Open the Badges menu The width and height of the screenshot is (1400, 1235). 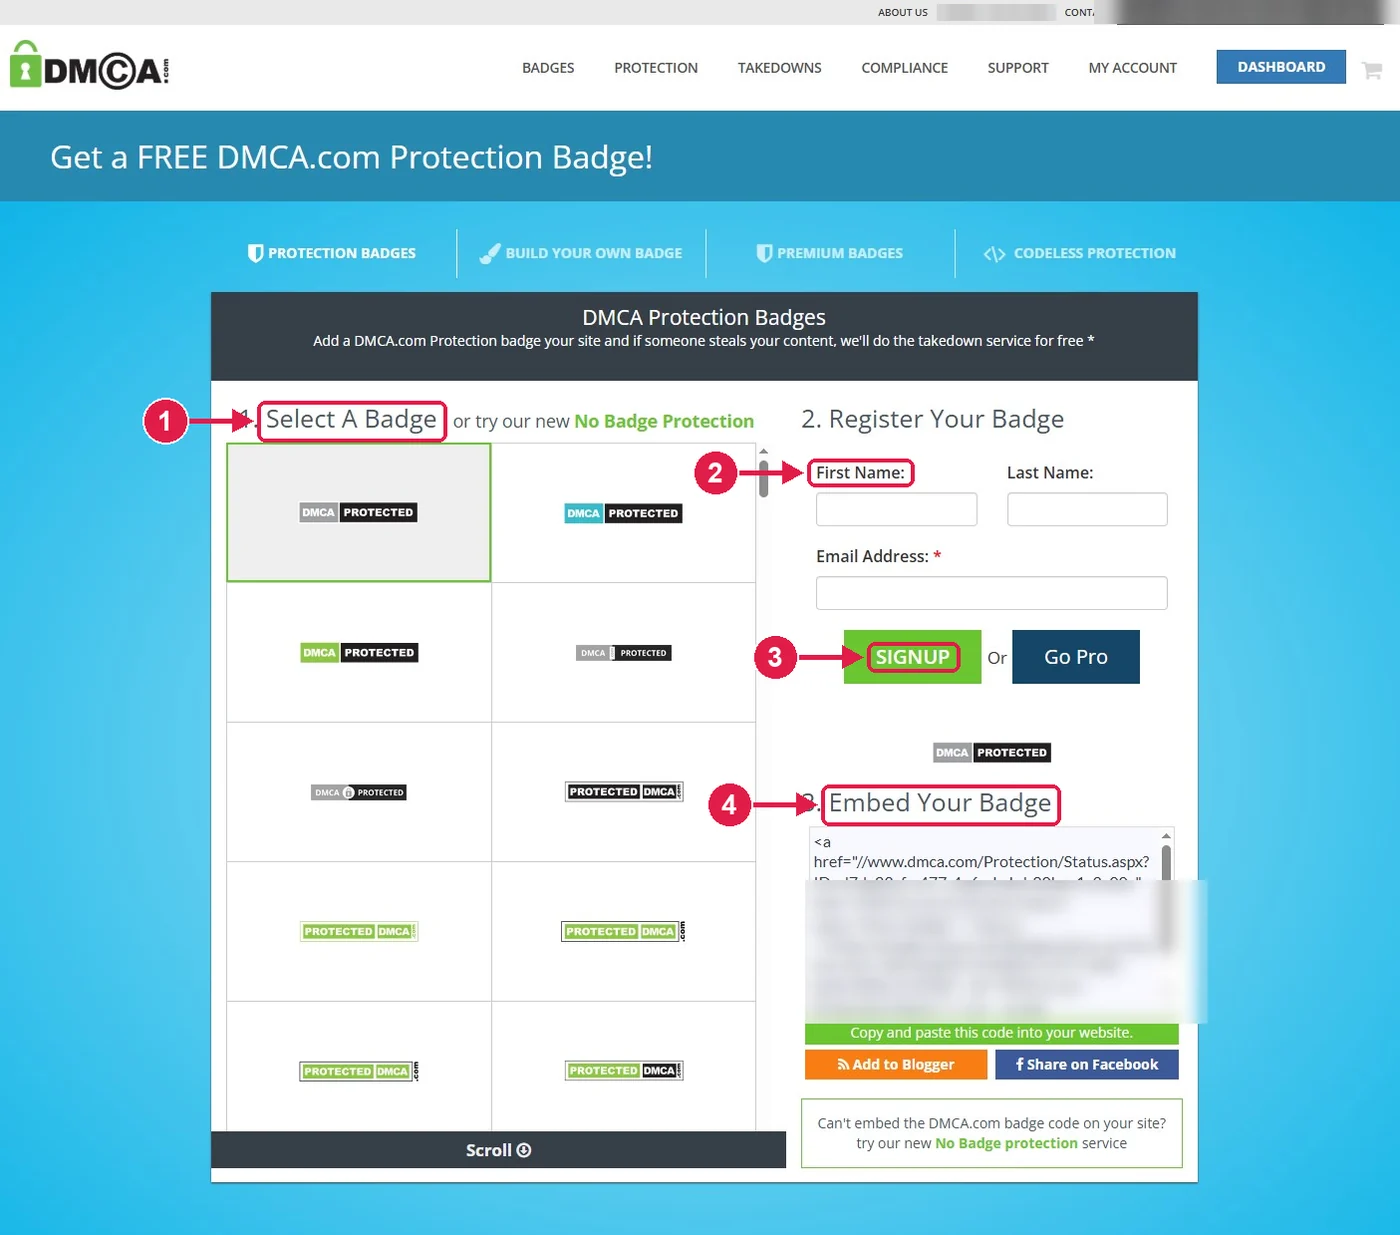tap(548, 68)
